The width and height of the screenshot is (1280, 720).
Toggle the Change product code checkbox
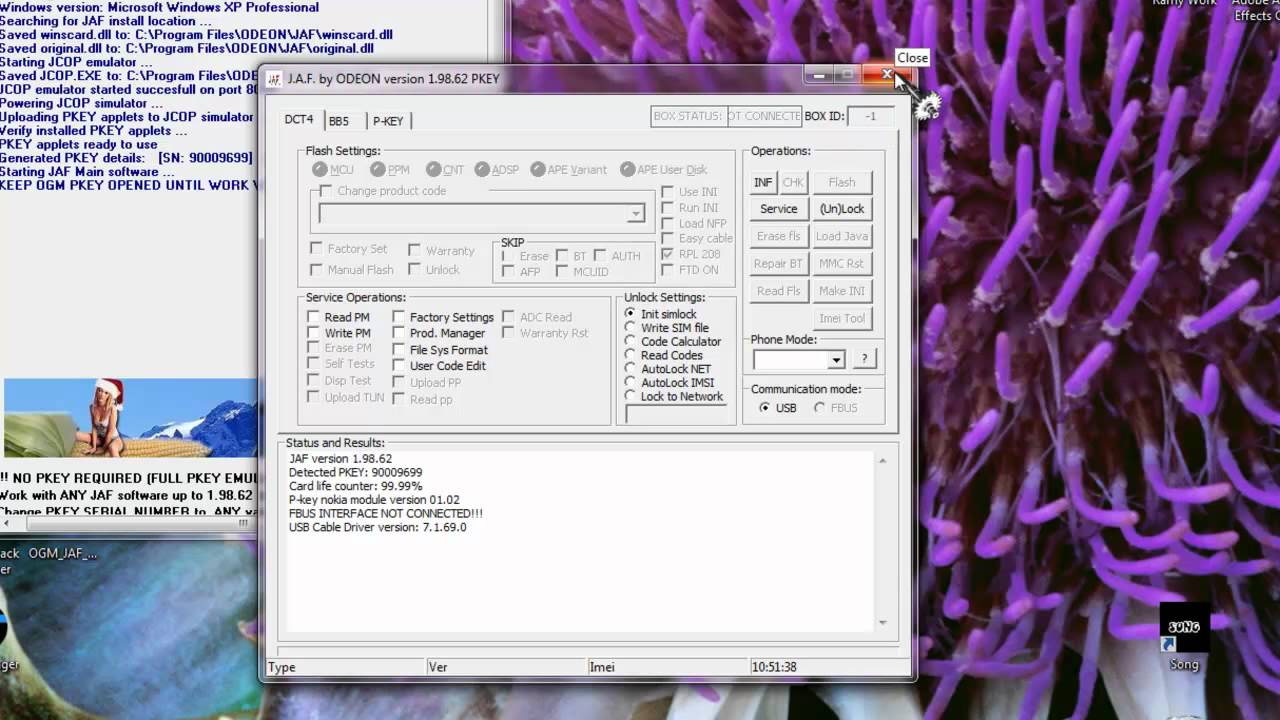point(325,191)
